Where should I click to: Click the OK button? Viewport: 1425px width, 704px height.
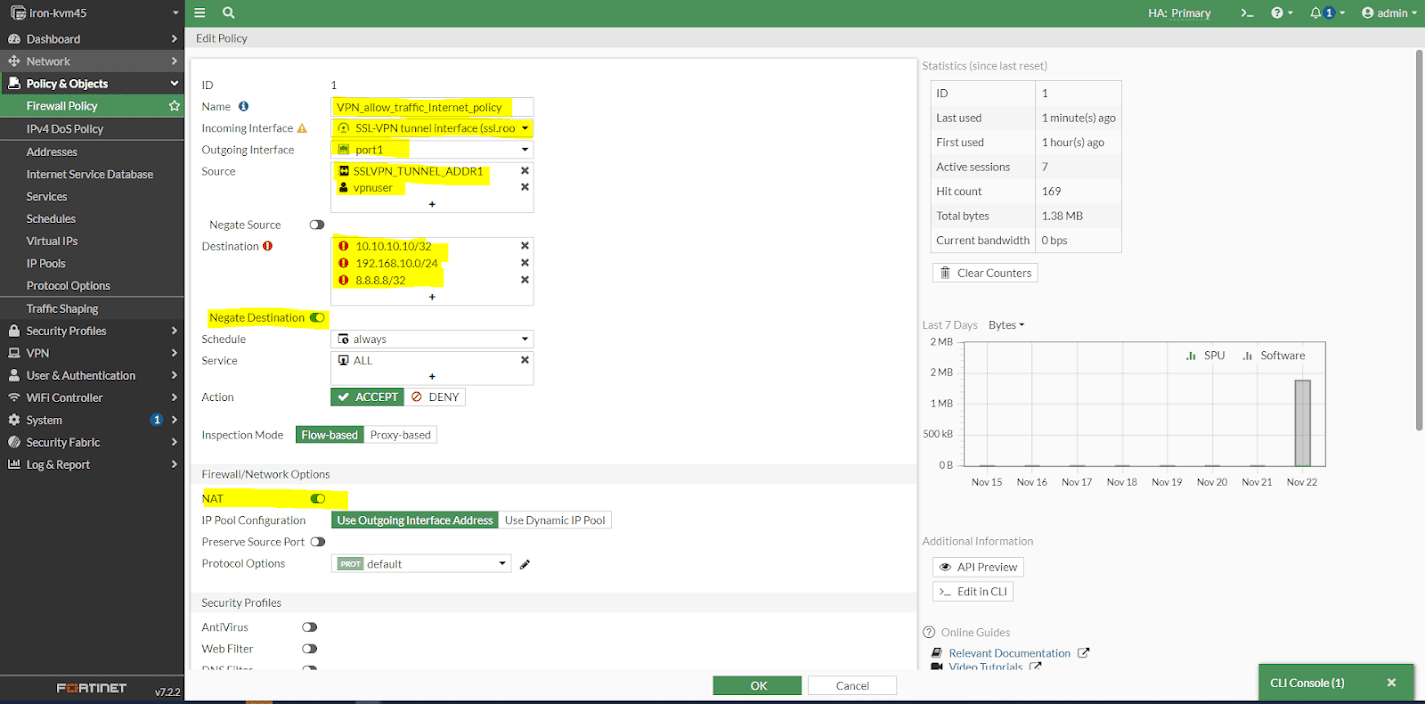pos(757,686)
